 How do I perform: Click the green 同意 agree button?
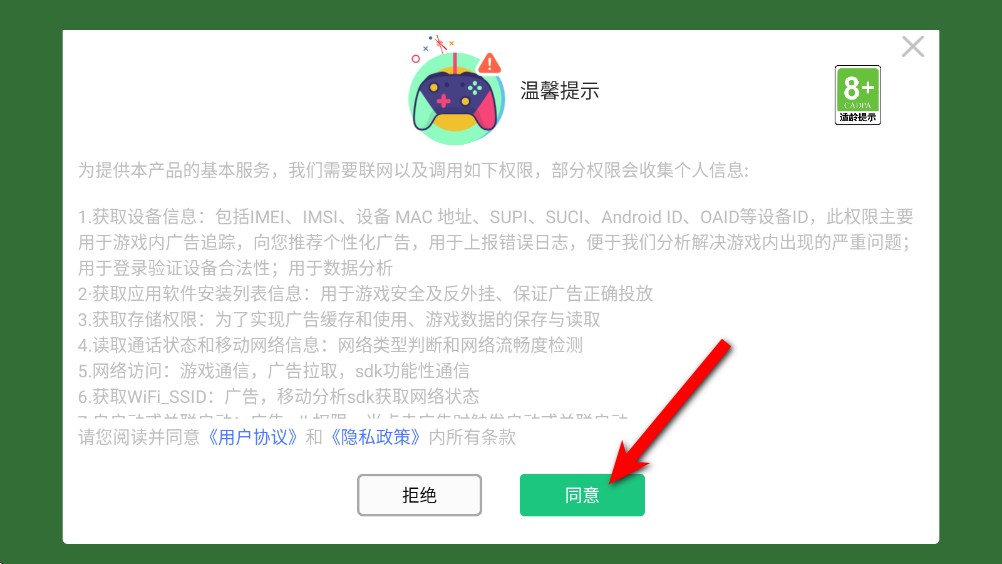click(582, 495)
